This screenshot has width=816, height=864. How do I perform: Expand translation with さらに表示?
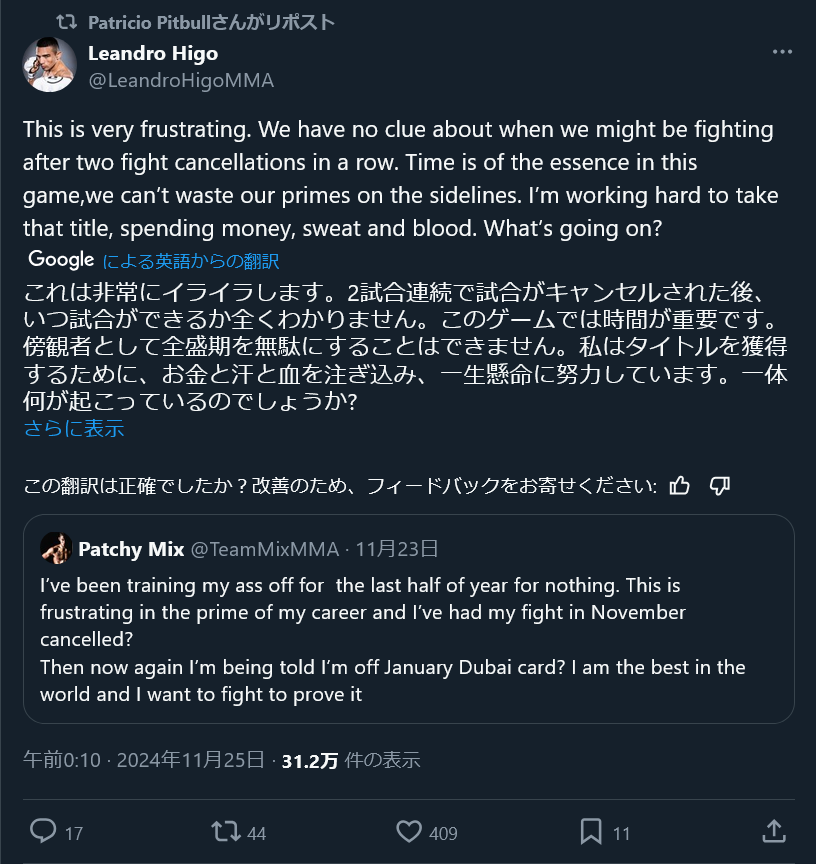click(x=74, y=428)
